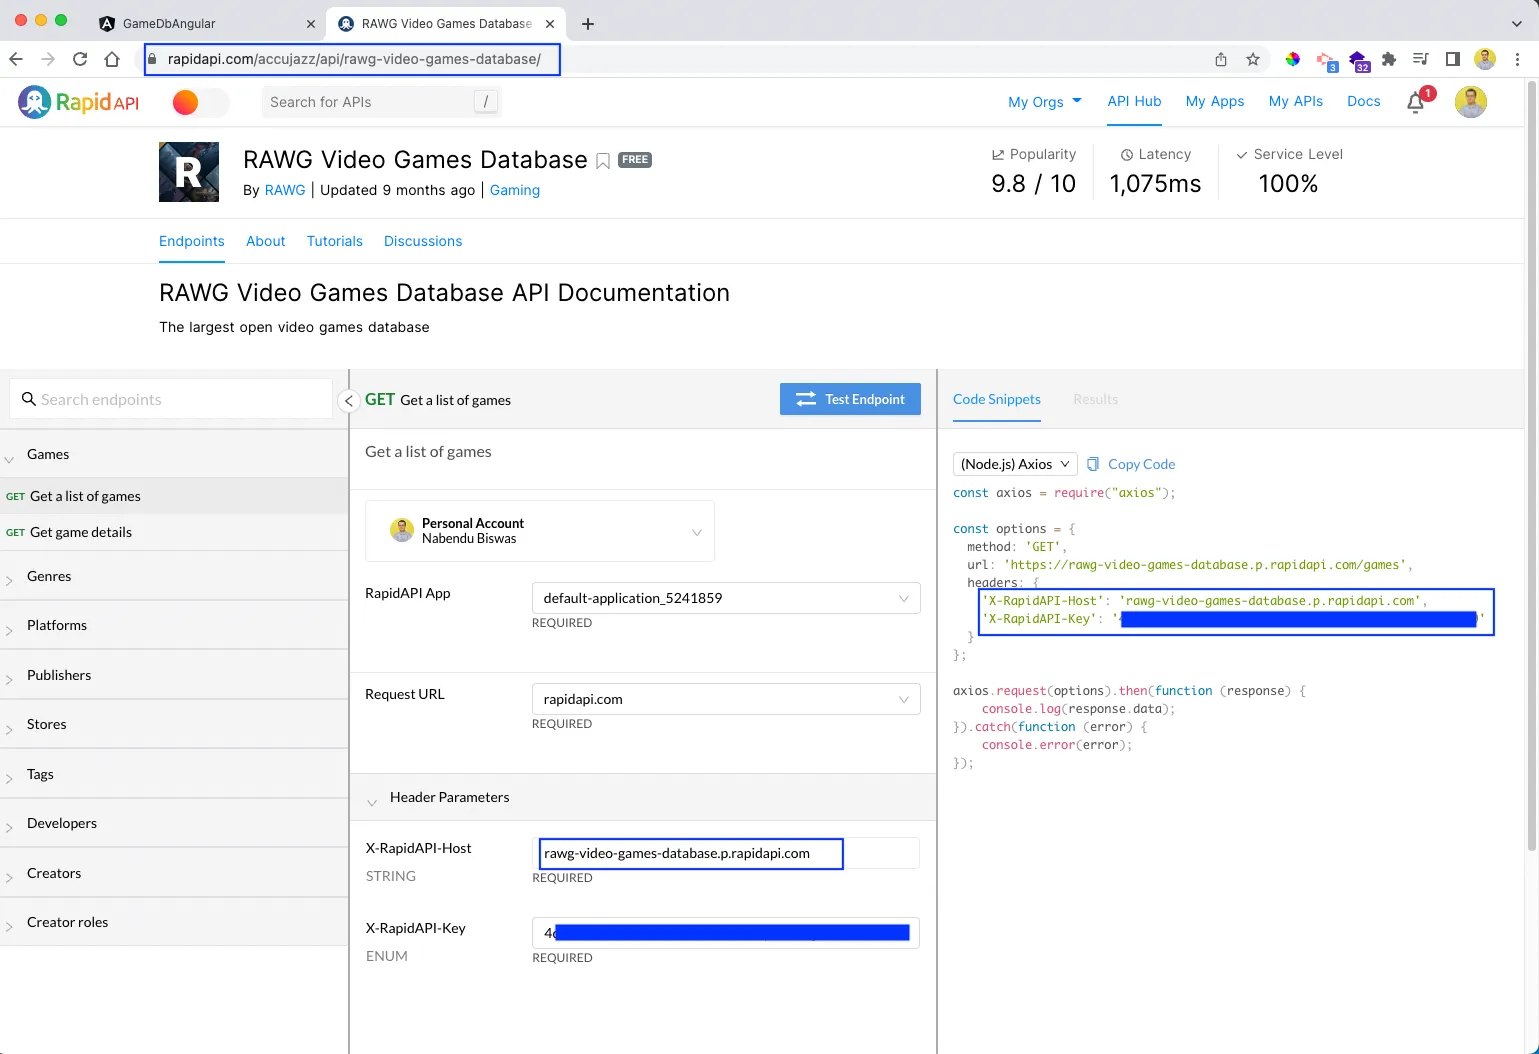The height and width of the screenshot is (1054, 1539).
Task: Select Get a list of games endpoint
Action: tap(174, 496)
